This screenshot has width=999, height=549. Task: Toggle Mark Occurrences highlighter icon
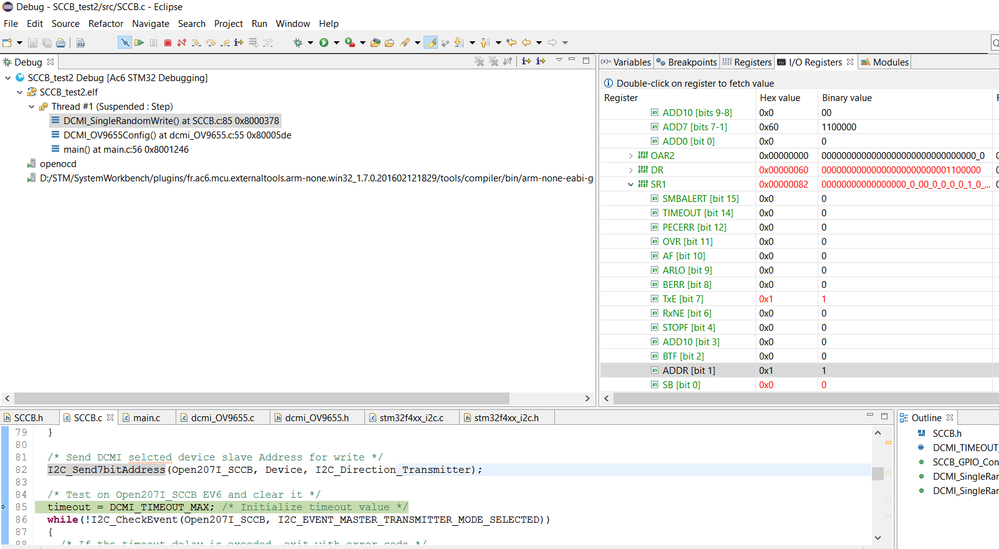pos(431,43)
